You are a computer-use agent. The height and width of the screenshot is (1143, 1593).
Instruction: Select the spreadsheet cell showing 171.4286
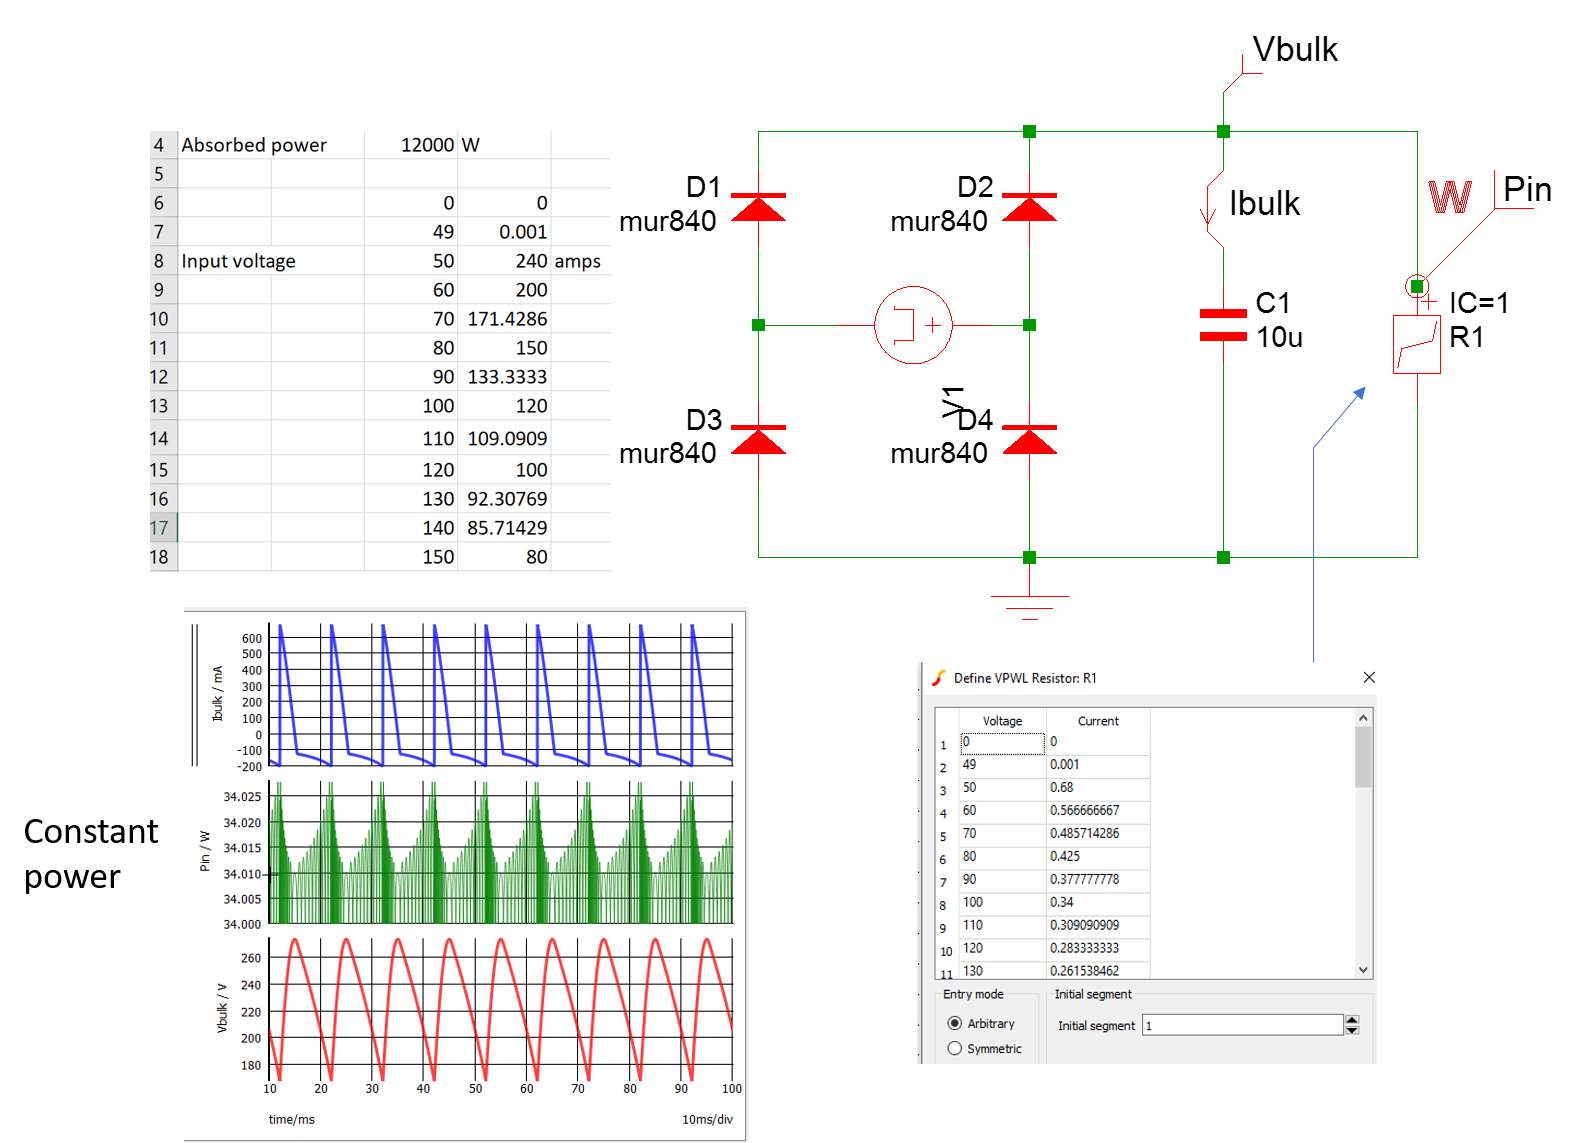click(504, 319)
